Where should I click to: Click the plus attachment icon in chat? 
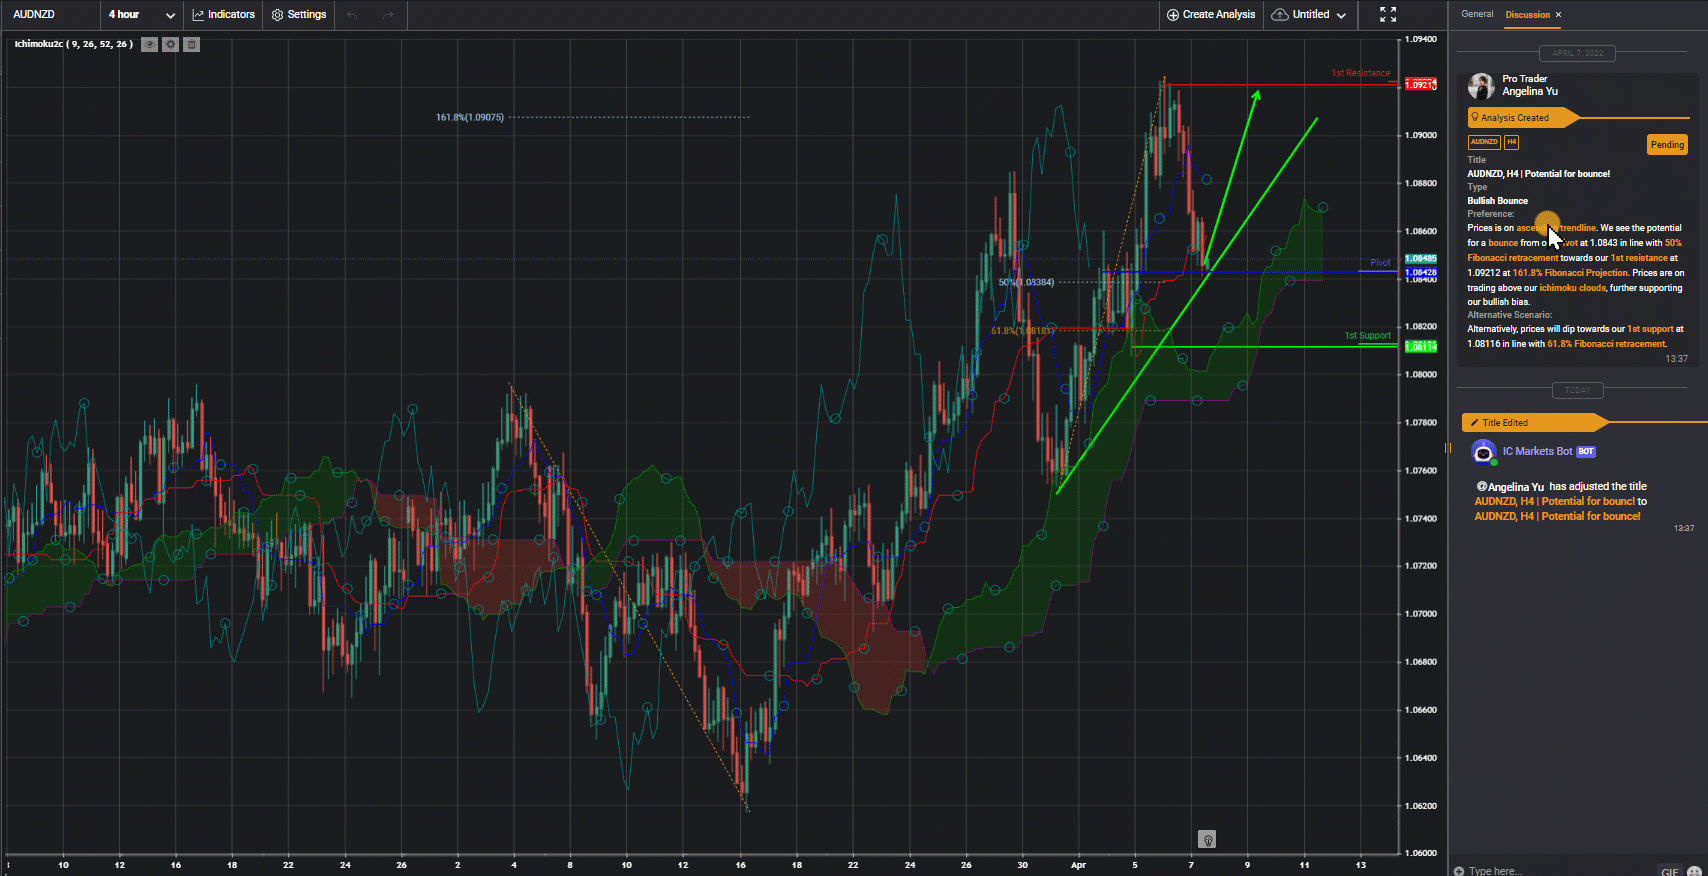pos(1459,871)
